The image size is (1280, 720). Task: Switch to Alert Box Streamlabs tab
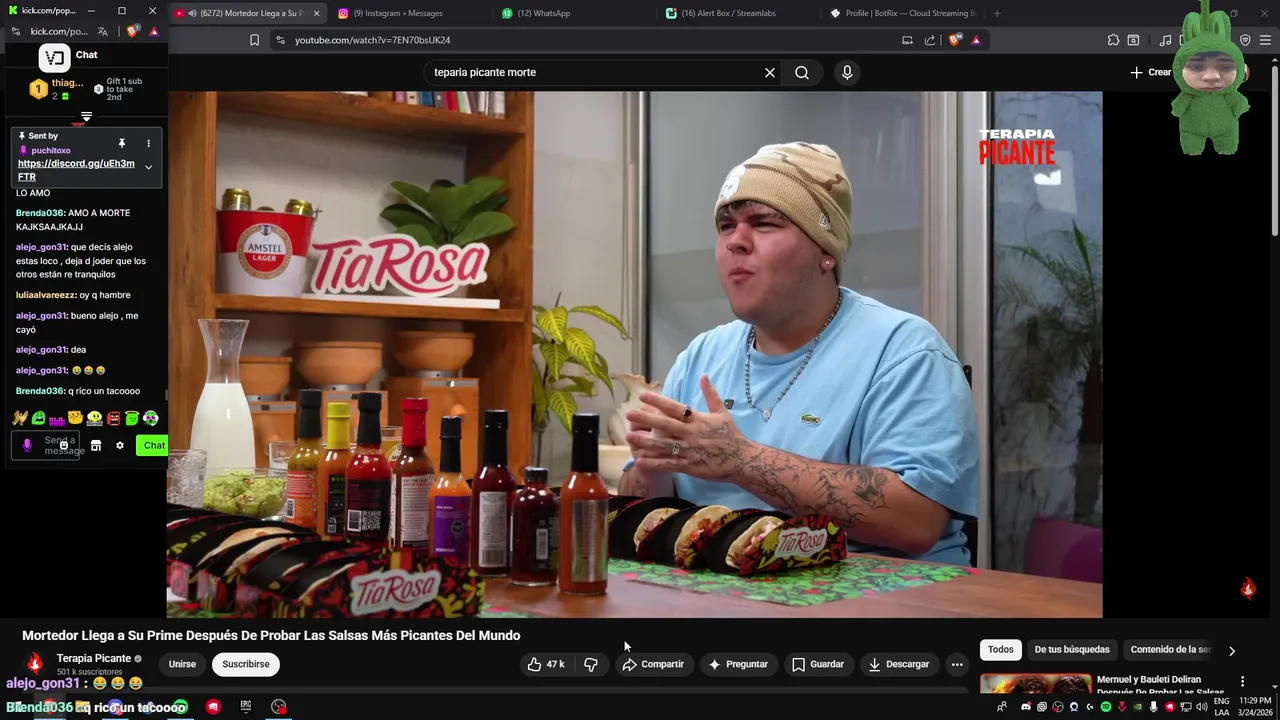[x=728, y=13]
